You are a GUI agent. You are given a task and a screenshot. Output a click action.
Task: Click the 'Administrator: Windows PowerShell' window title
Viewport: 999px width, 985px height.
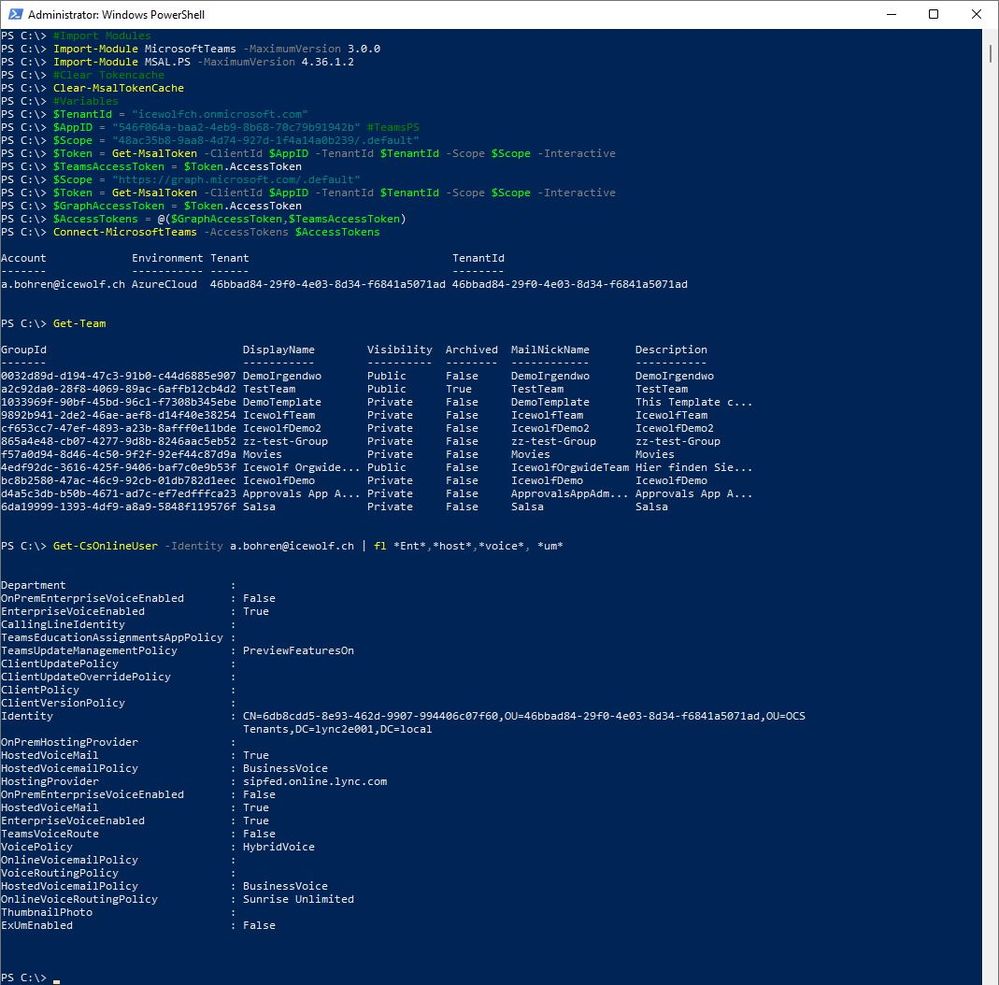coord(117,15)
